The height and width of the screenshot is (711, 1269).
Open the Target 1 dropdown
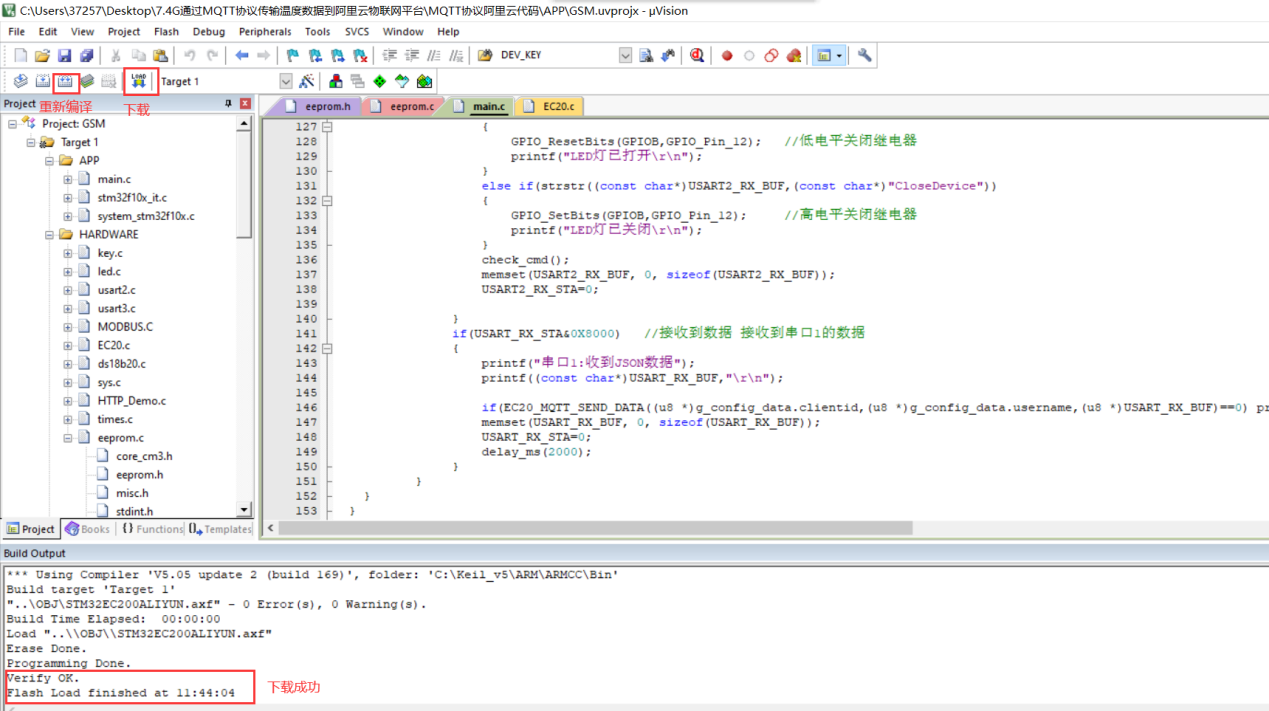coord(286,81)
